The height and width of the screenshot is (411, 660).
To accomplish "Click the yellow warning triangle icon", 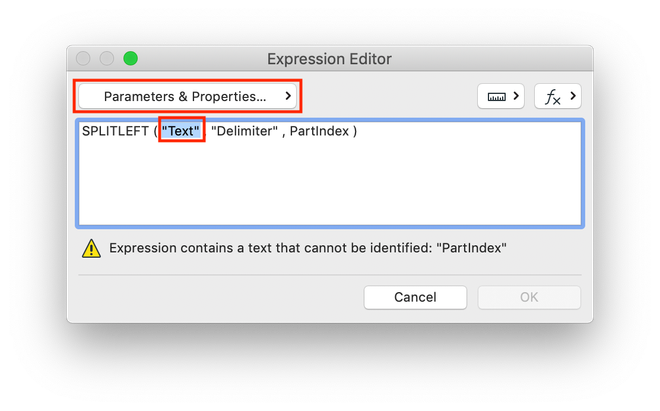I will pyautogui.click(x=91, y=249).
